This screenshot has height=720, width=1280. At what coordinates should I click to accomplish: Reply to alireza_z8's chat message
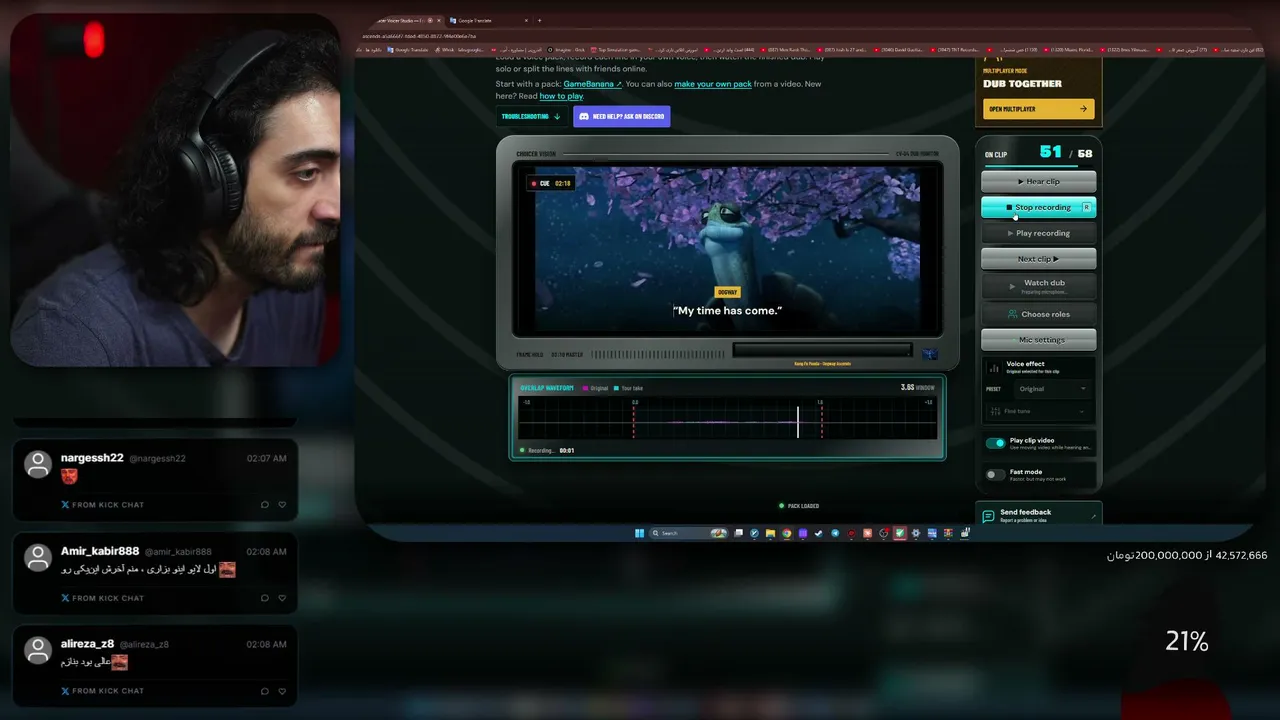(264, 691)
